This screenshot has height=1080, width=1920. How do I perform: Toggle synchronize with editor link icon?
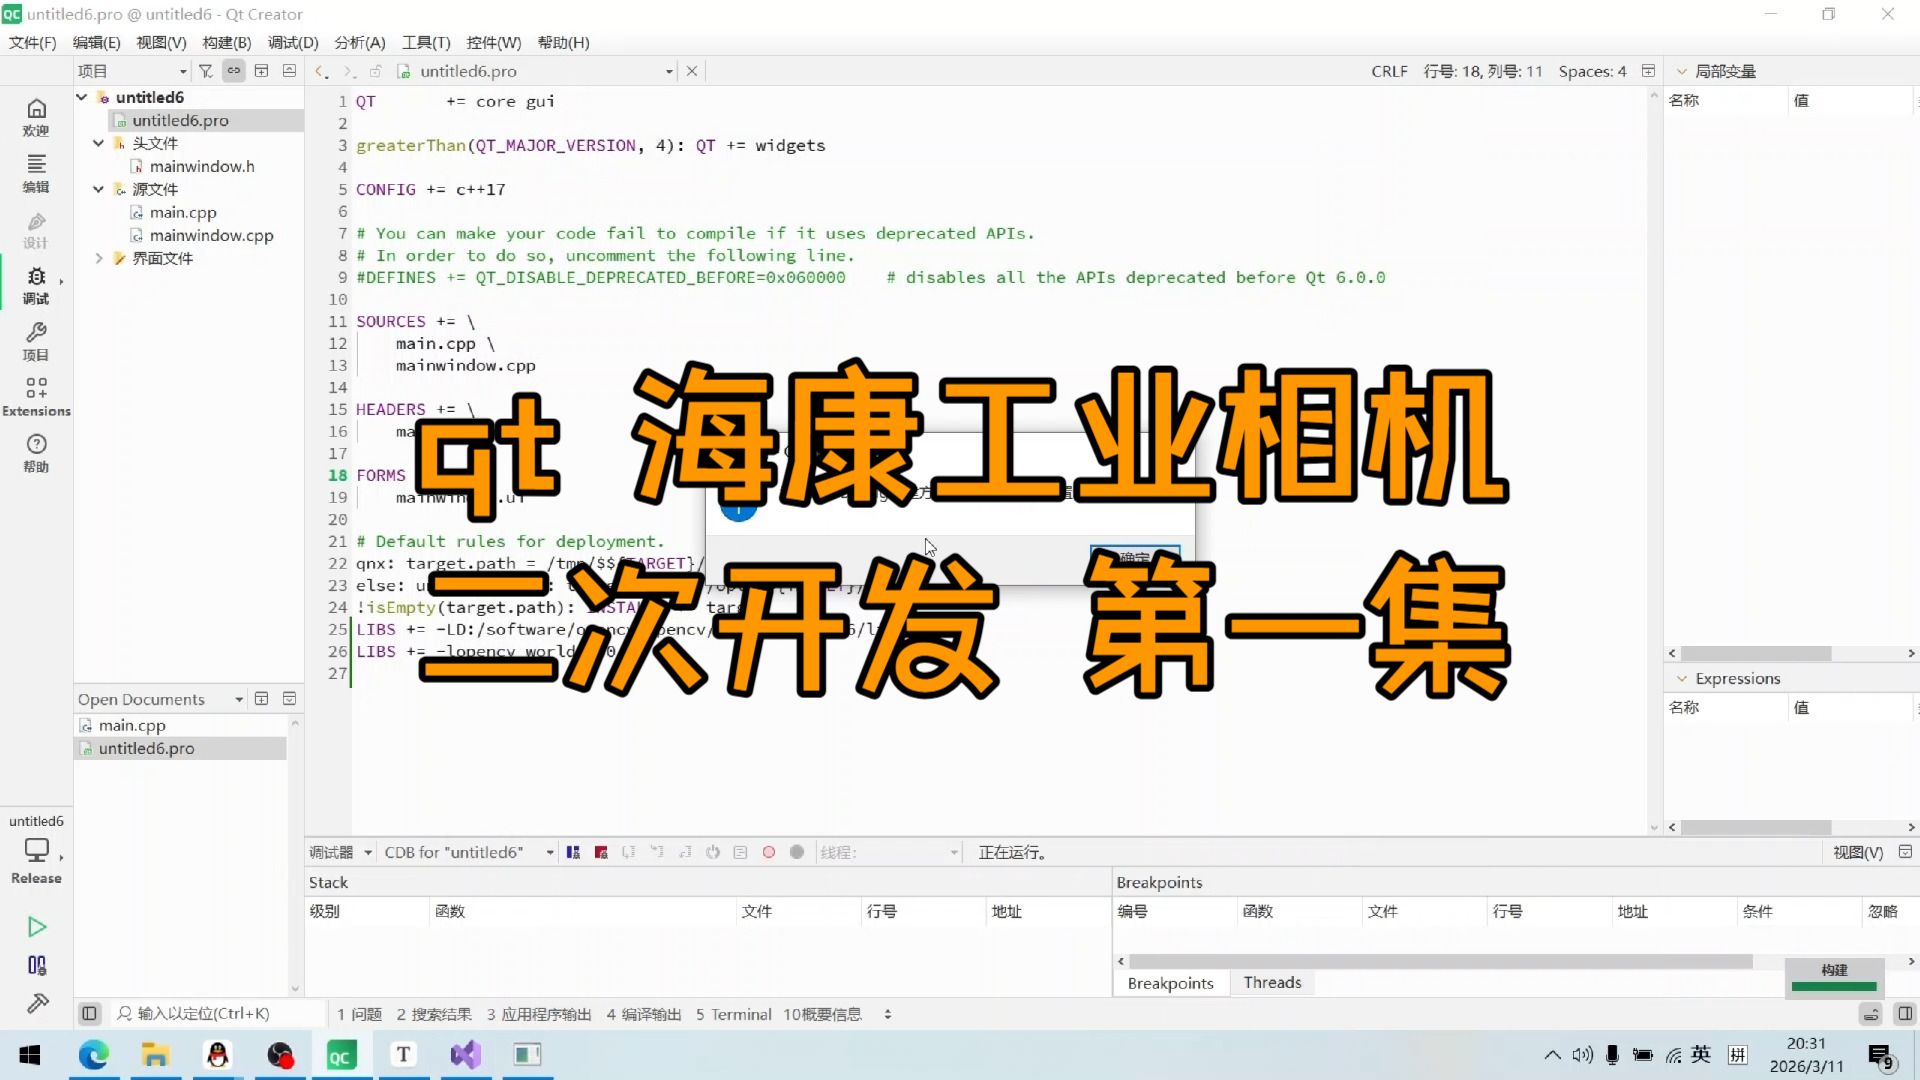pos(233,71)
